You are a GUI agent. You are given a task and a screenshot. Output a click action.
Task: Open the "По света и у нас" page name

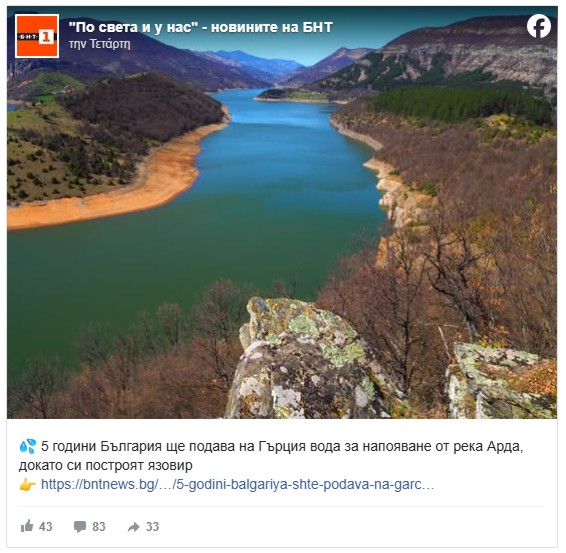[x=200, y=27]
